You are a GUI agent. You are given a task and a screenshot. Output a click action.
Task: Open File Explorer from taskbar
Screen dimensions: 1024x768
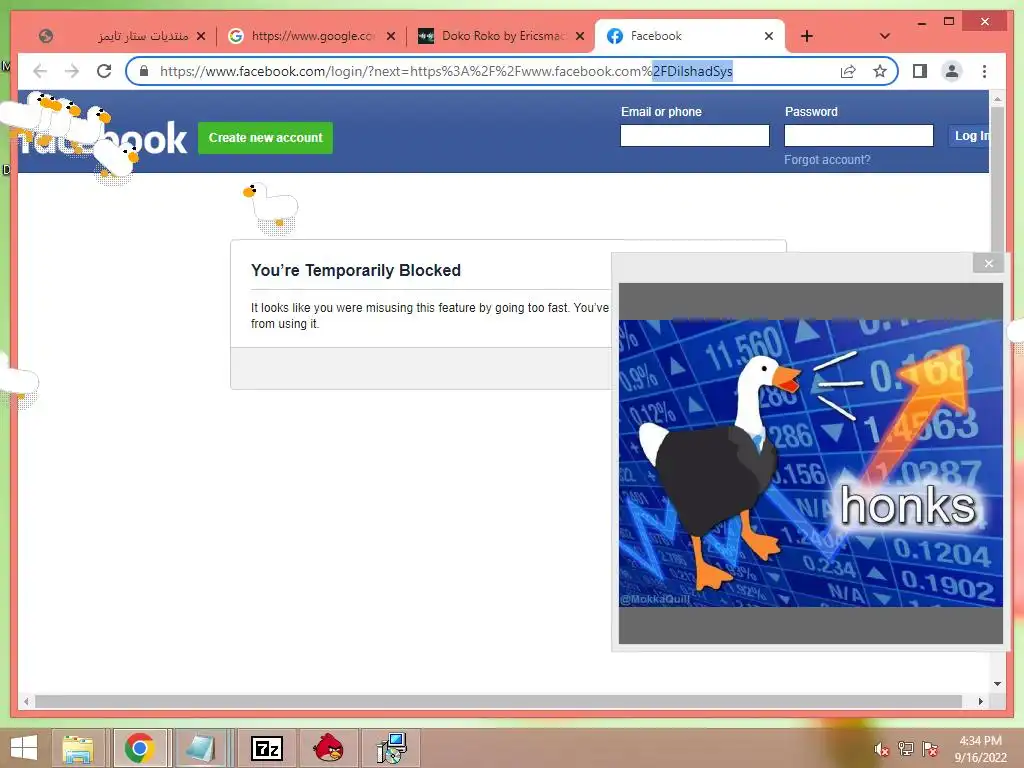[78, 748]
